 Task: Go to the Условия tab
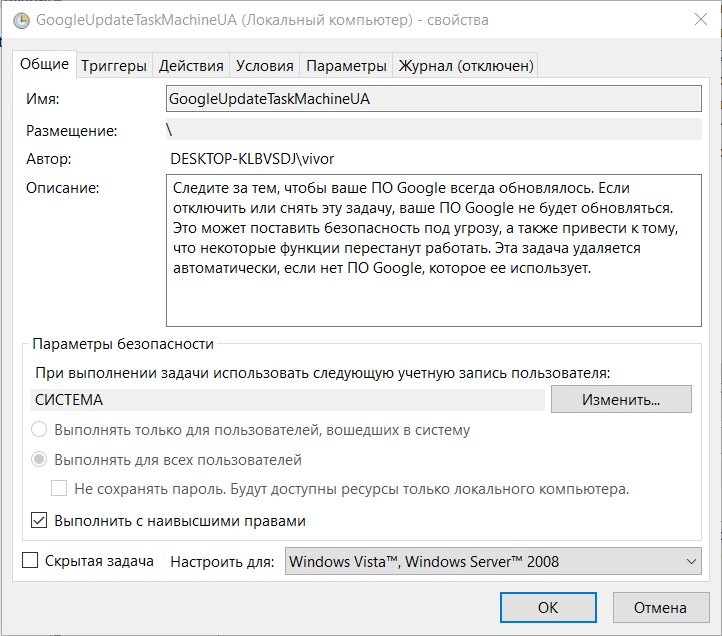[x=264, y=66]
